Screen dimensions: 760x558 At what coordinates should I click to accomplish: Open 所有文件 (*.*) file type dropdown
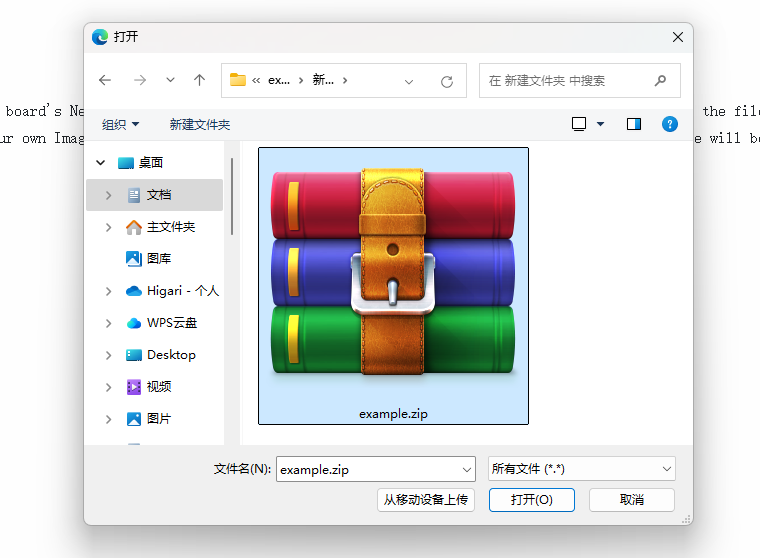pos(582,469)
